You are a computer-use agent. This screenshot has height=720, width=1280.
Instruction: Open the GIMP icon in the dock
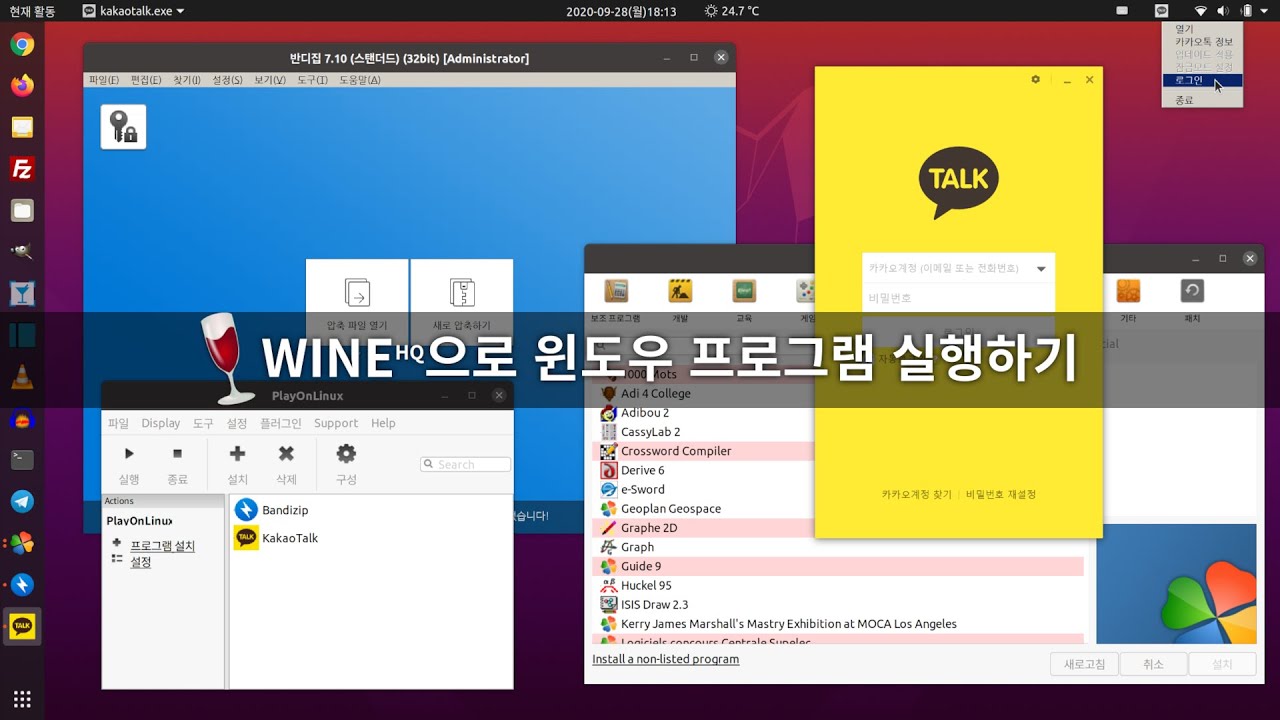click(22, 252)
